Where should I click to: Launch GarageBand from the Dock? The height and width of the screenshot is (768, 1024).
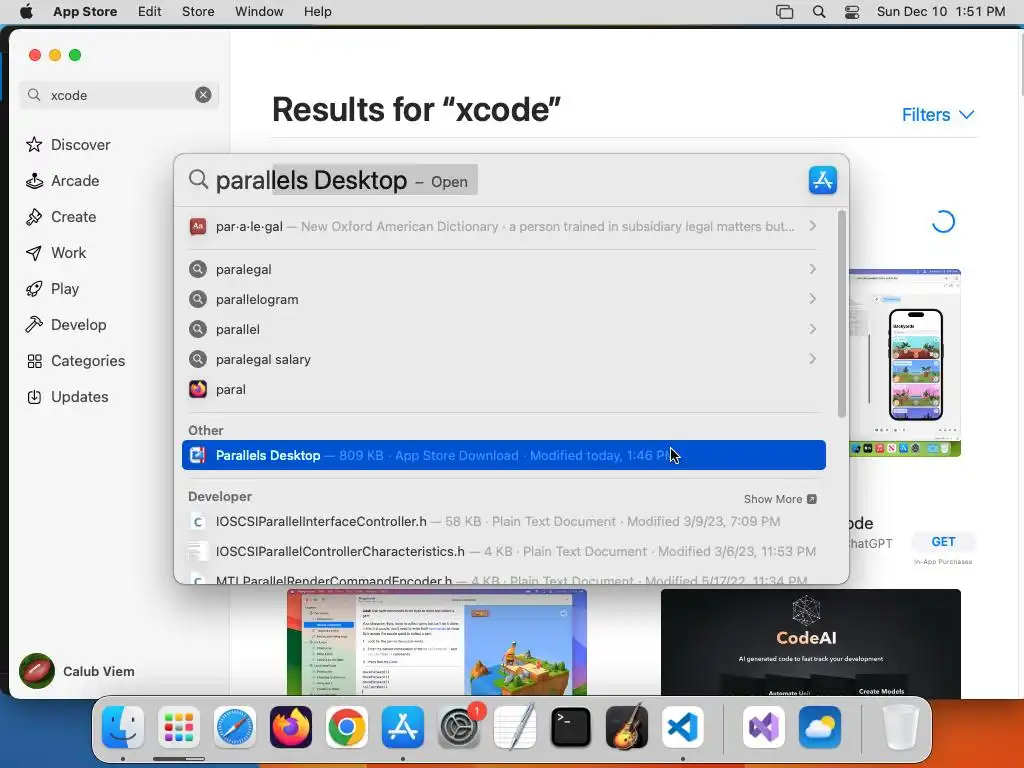(x=627, y=726)
